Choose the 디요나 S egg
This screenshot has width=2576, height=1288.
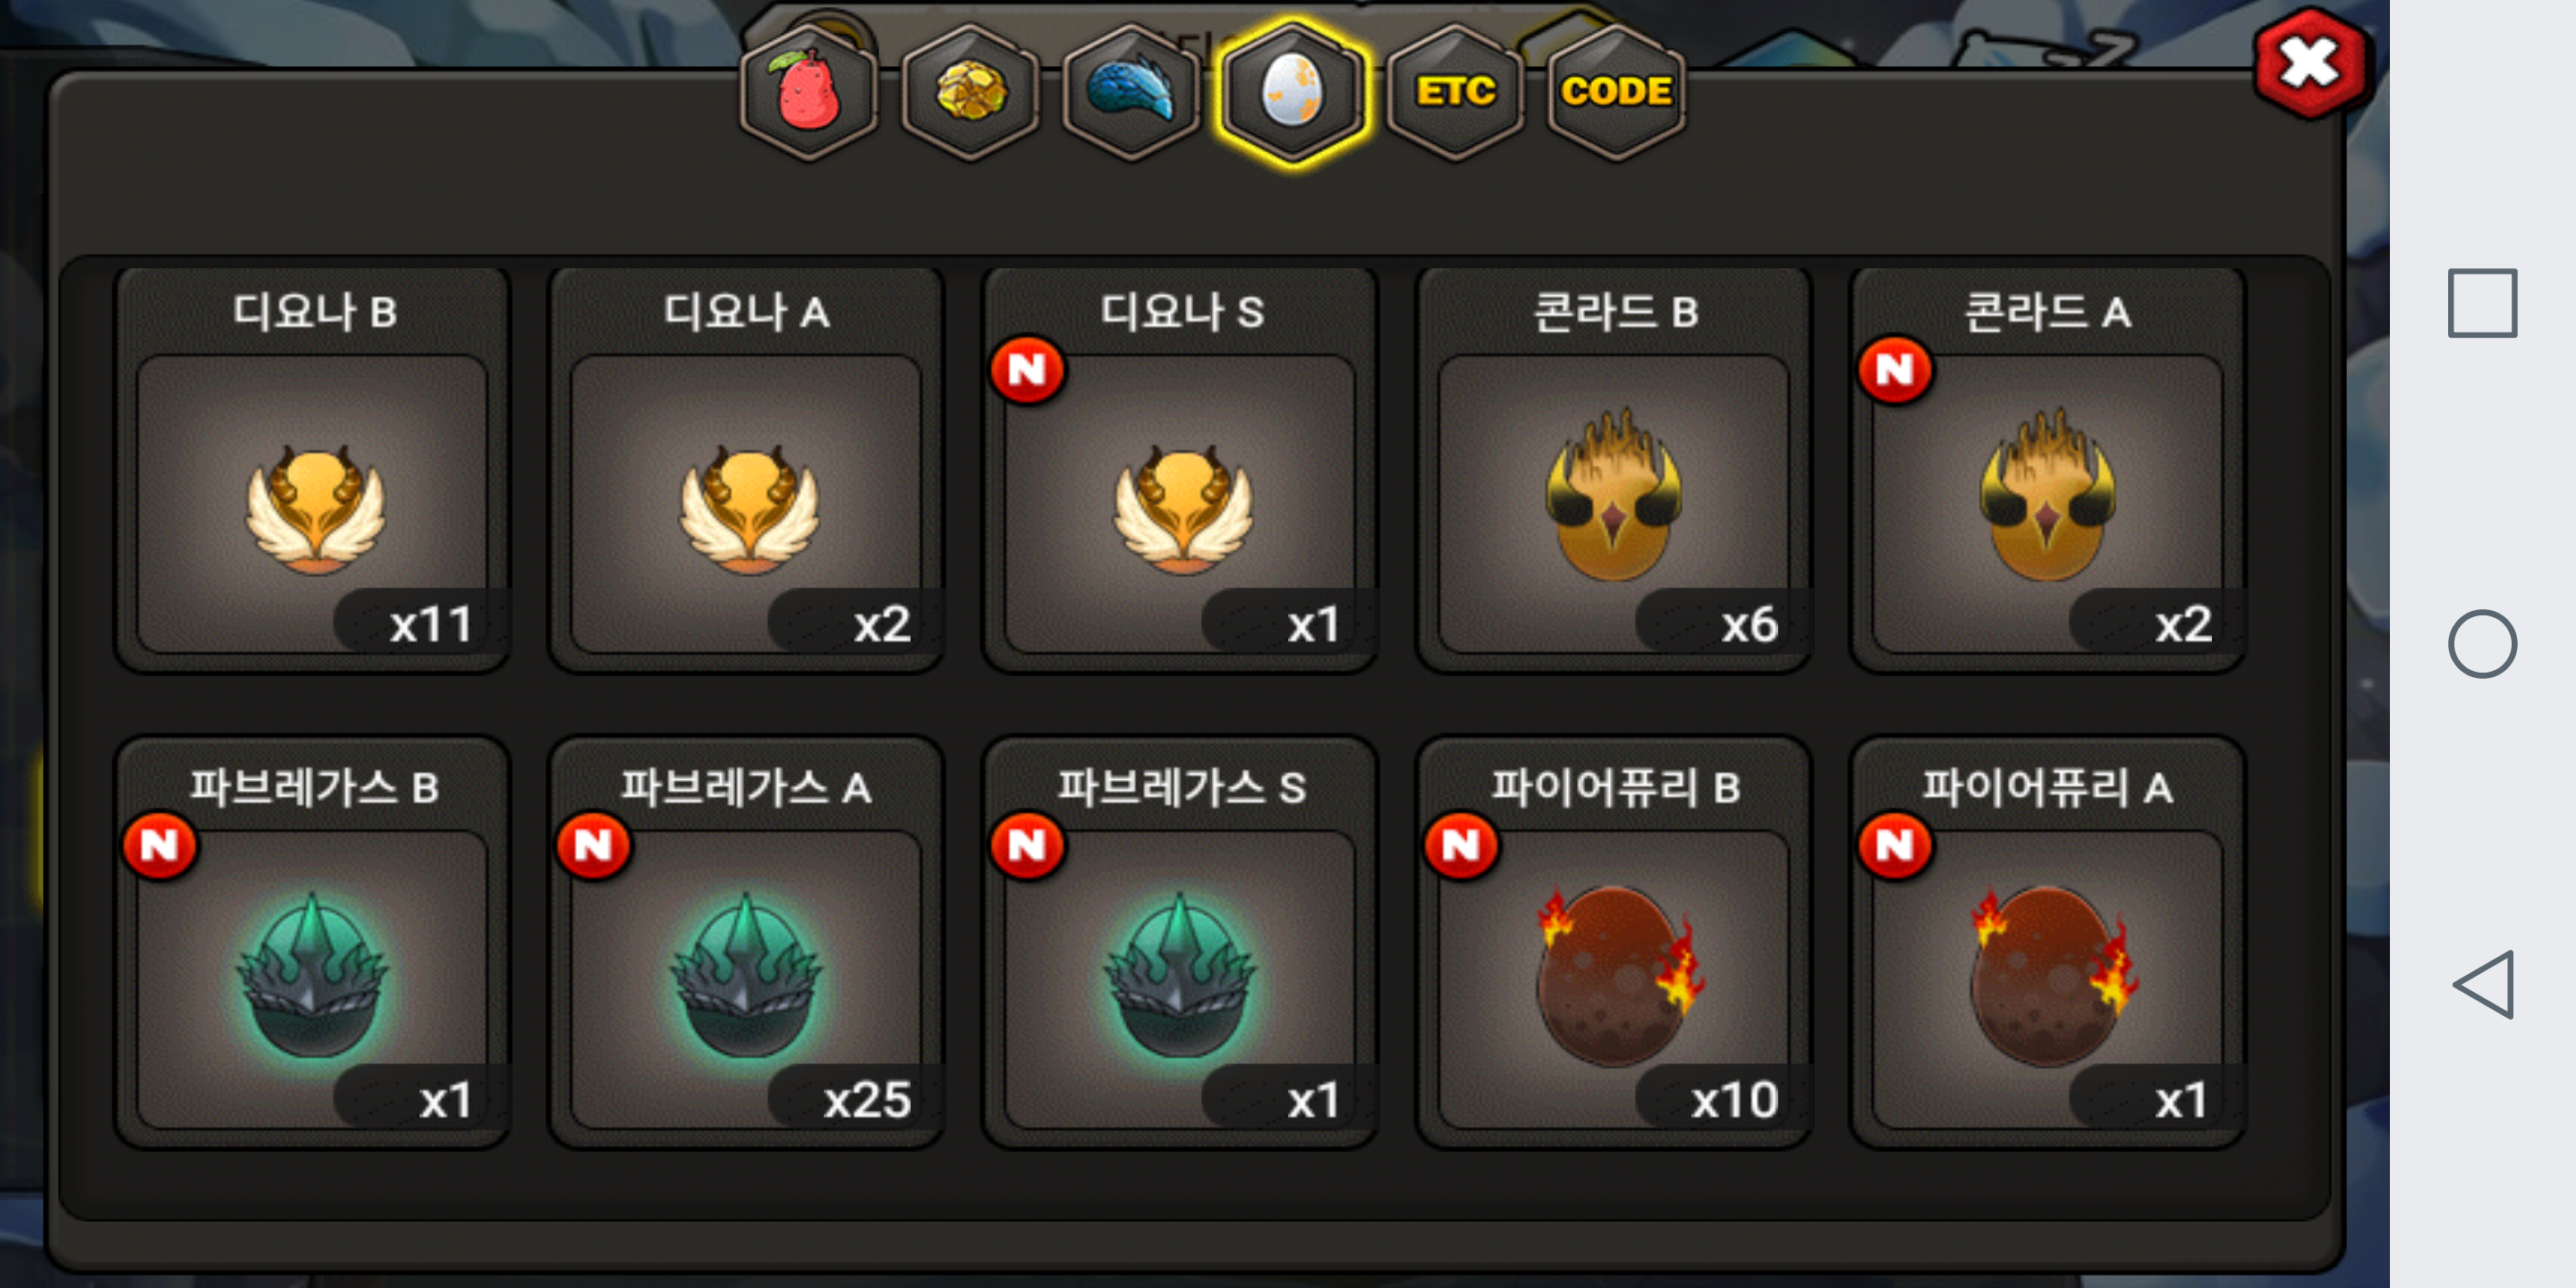1181,470
